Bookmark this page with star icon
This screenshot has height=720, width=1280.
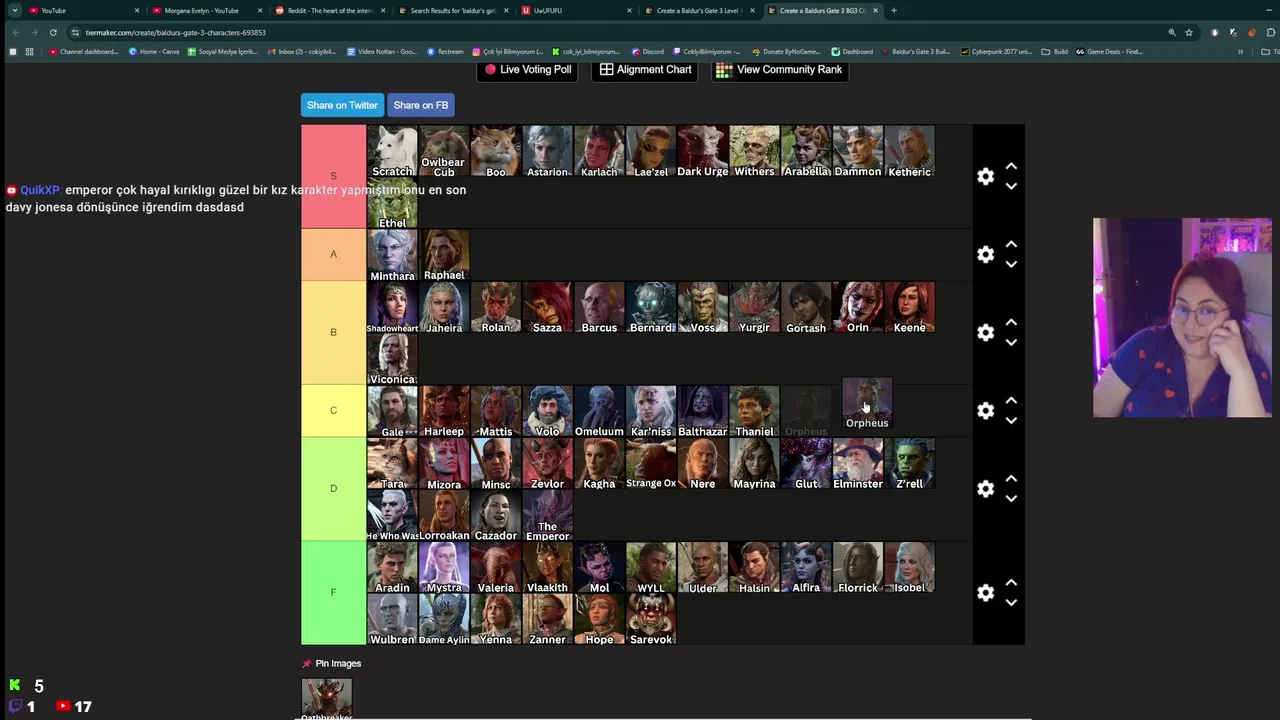[x=1189, y=32]
